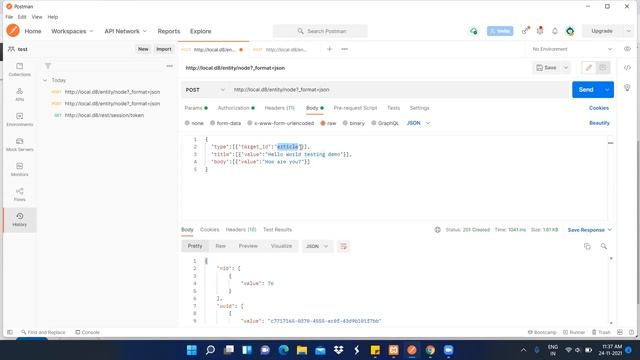640x360 pixels.
Task: Open the tab options ellipsis menu
Action: tap(344, 49)
